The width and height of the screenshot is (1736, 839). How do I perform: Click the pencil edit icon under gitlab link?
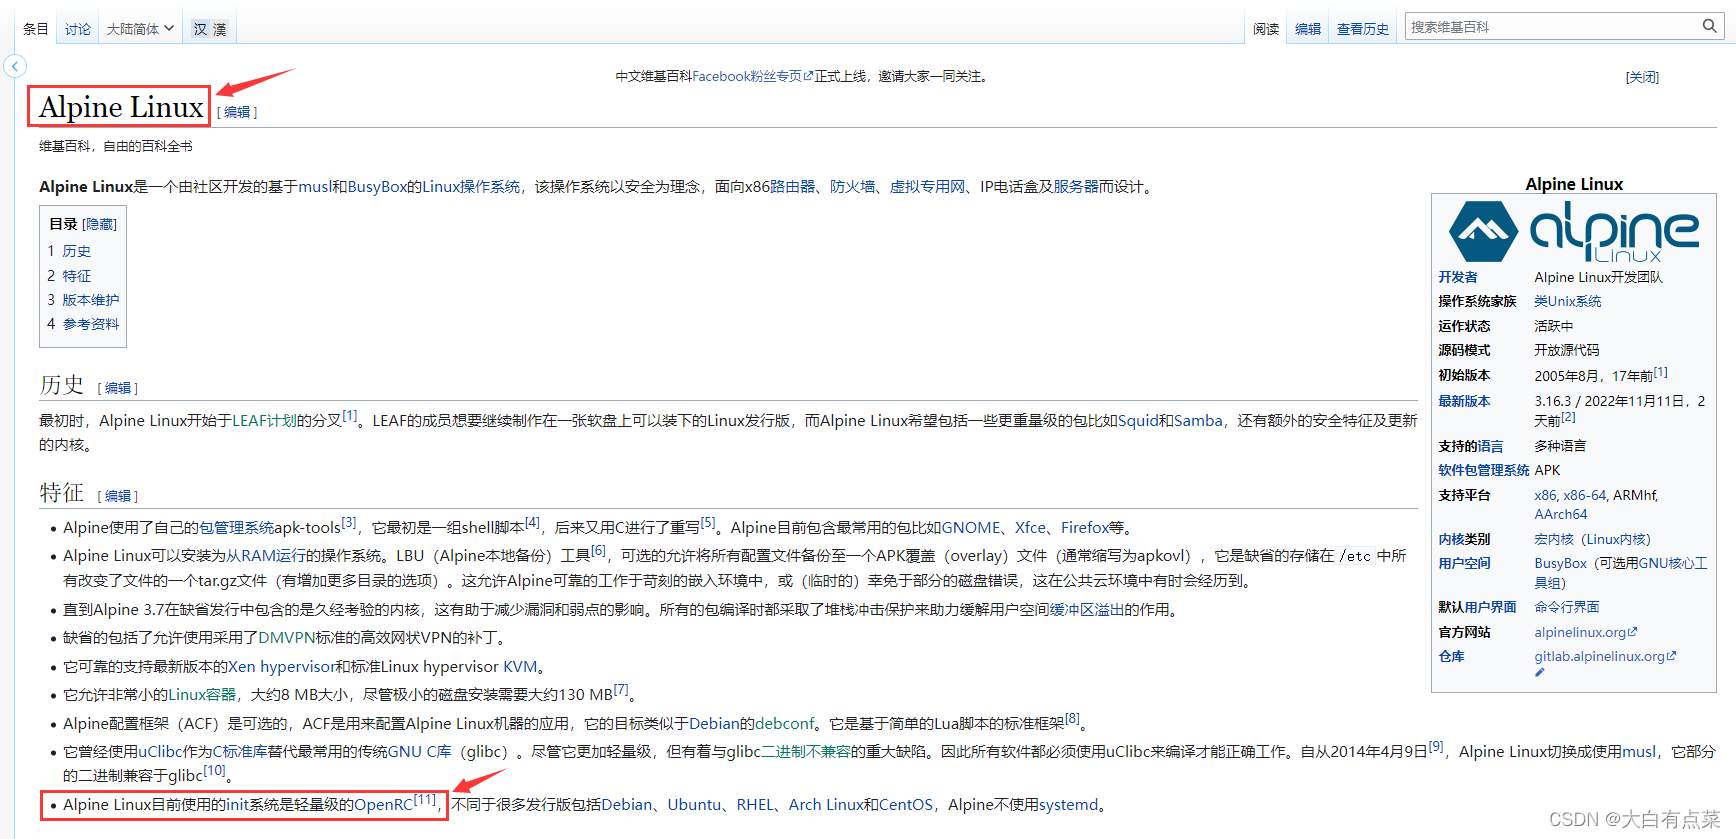pyautogui.click(x=1540, y=673)
